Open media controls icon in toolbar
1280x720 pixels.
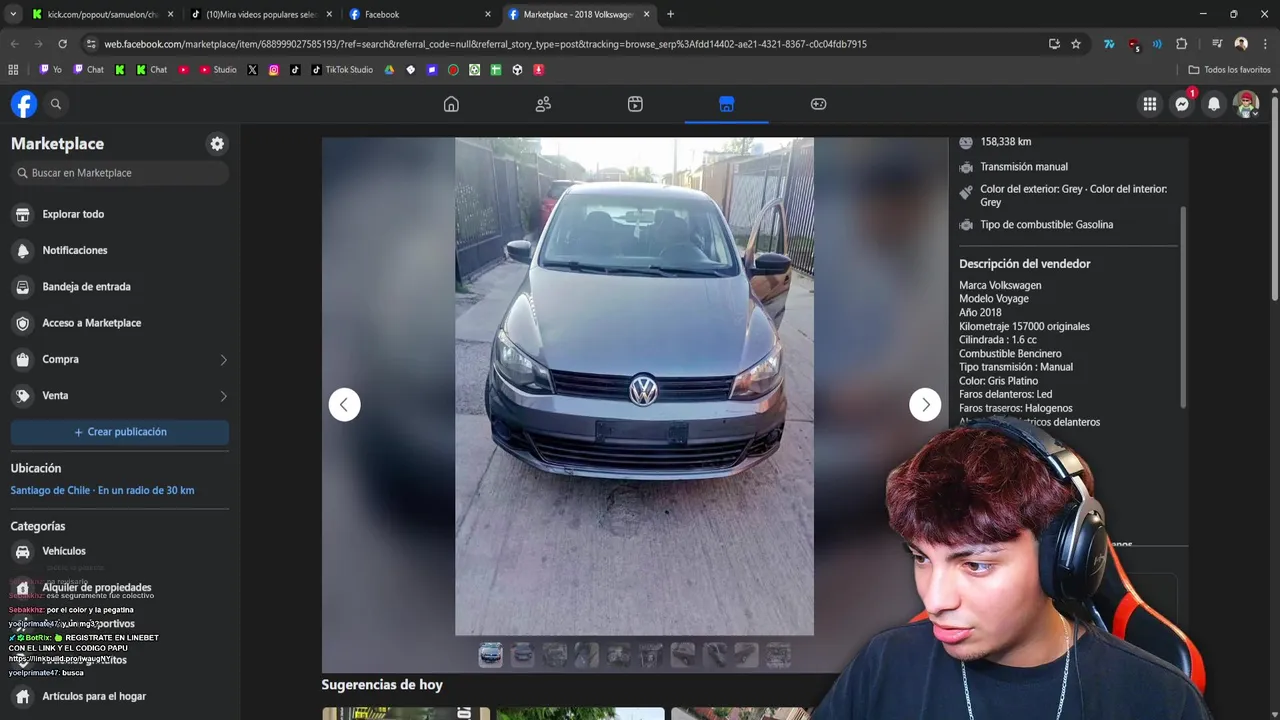point(1217,44)
